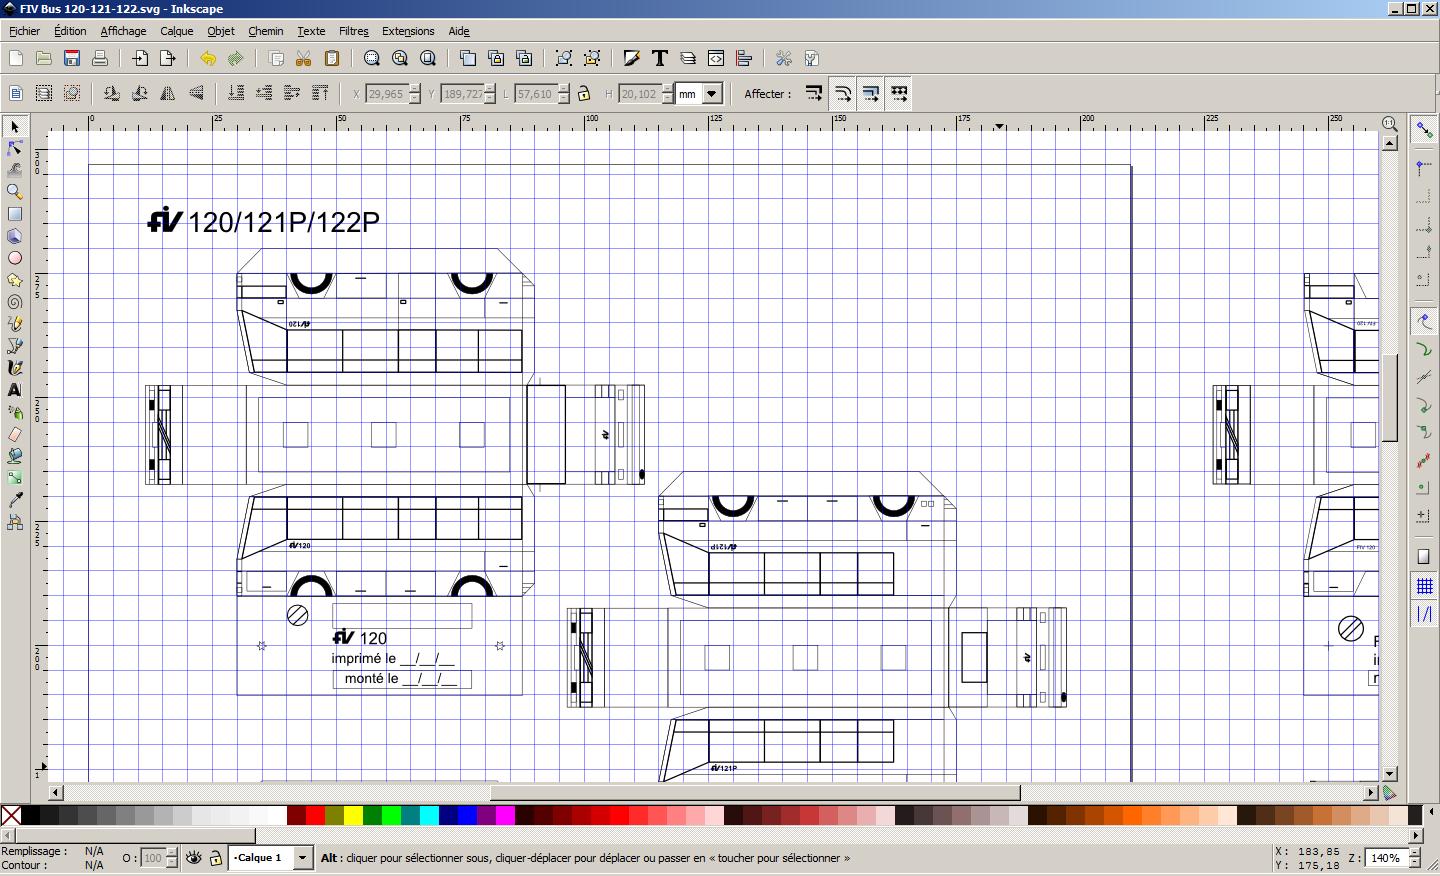Pick the yellow palette swatch
Screen dimensions: 1440x876
tap(353, 816)
